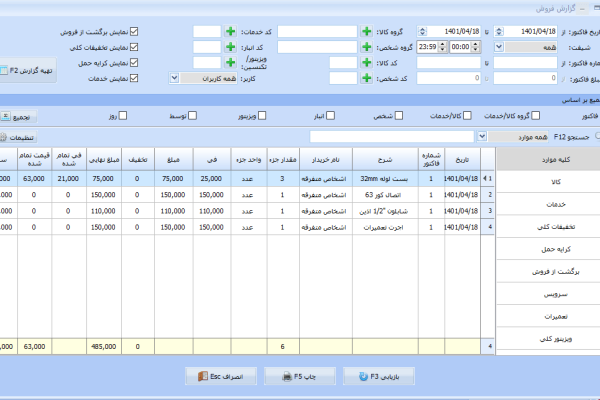Click invoice number from field
600x400 pixels.
click(x=525, y=63)
